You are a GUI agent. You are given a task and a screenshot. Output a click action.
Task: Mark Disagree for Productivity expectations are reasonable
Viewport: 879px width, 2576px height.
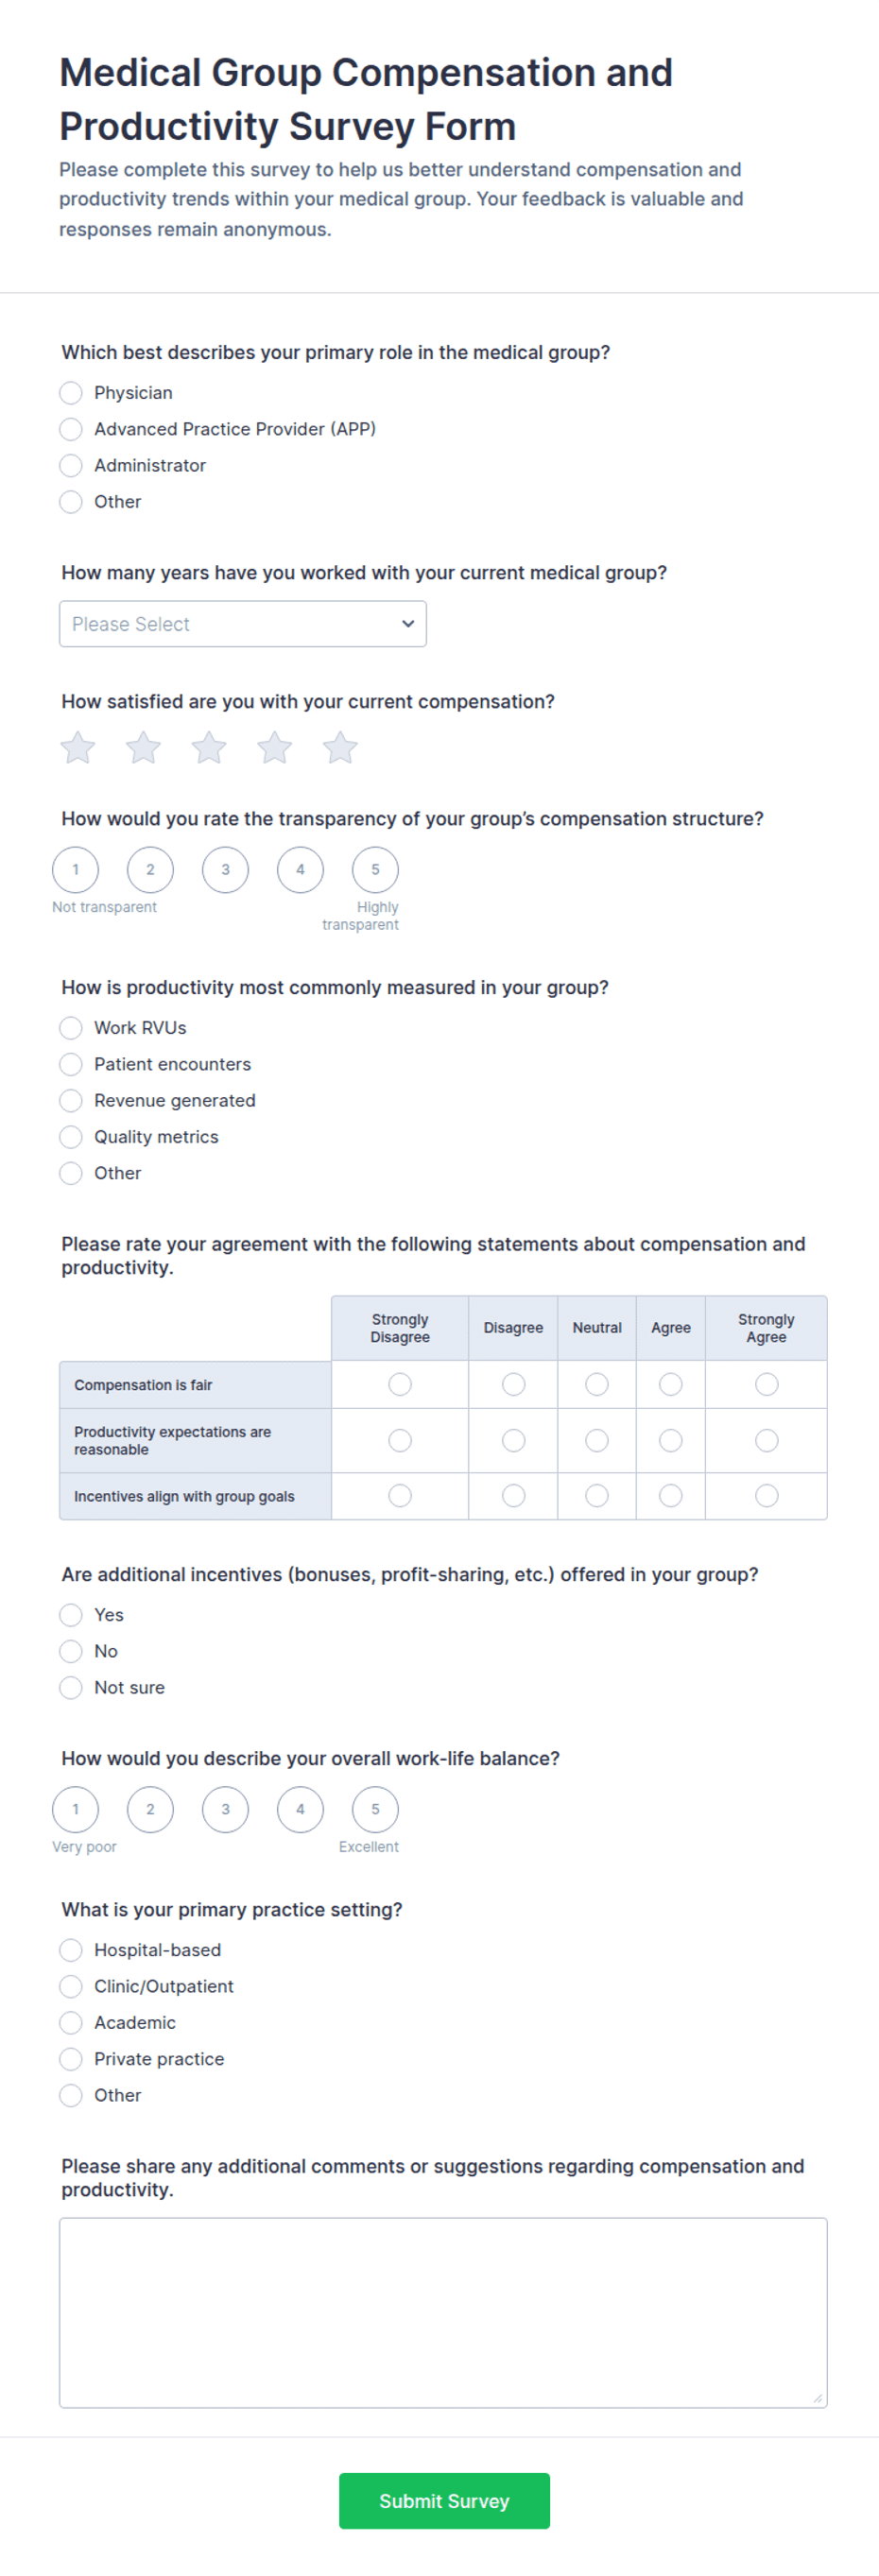(513, 1439)
